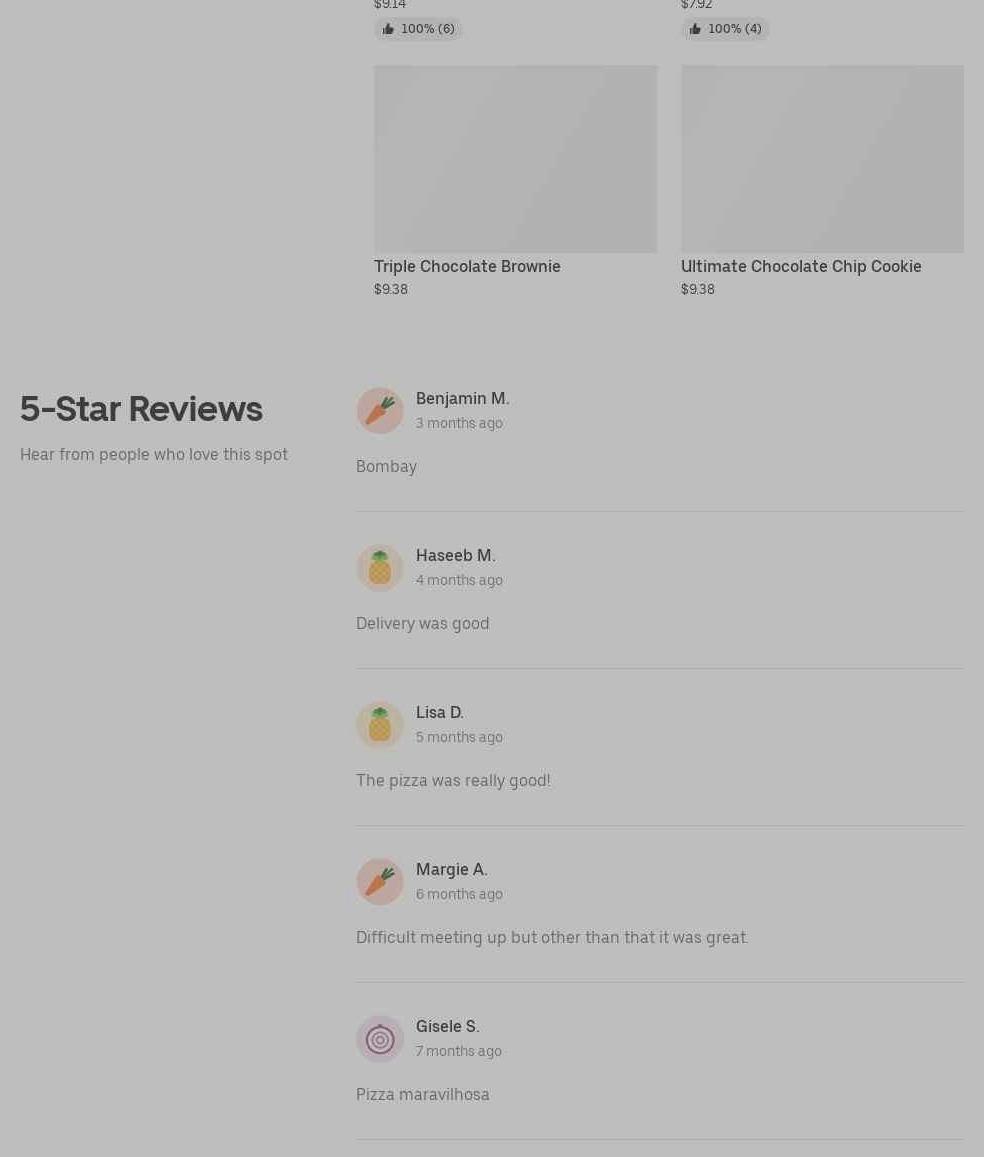Image resolution: width=984 pixels, height=1157 pixels.
Task: Click the reviewer name Lisa D.
Action: click(440, 713)
